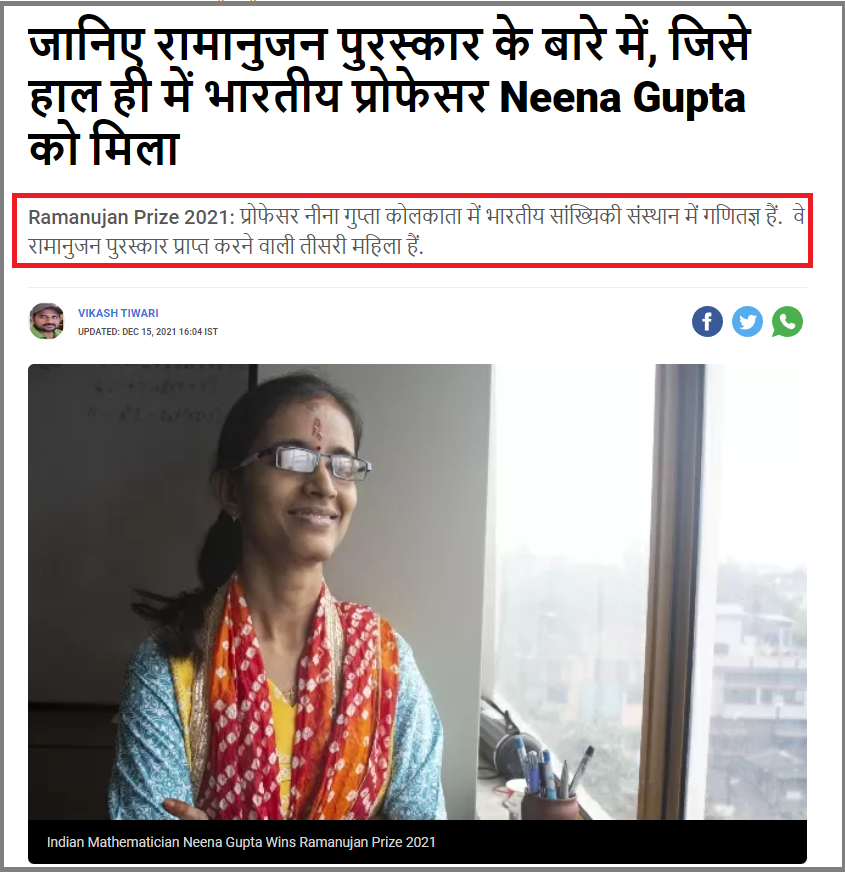
Task: Open the main photo of Neena Gupta
Action: pos(417,592)
